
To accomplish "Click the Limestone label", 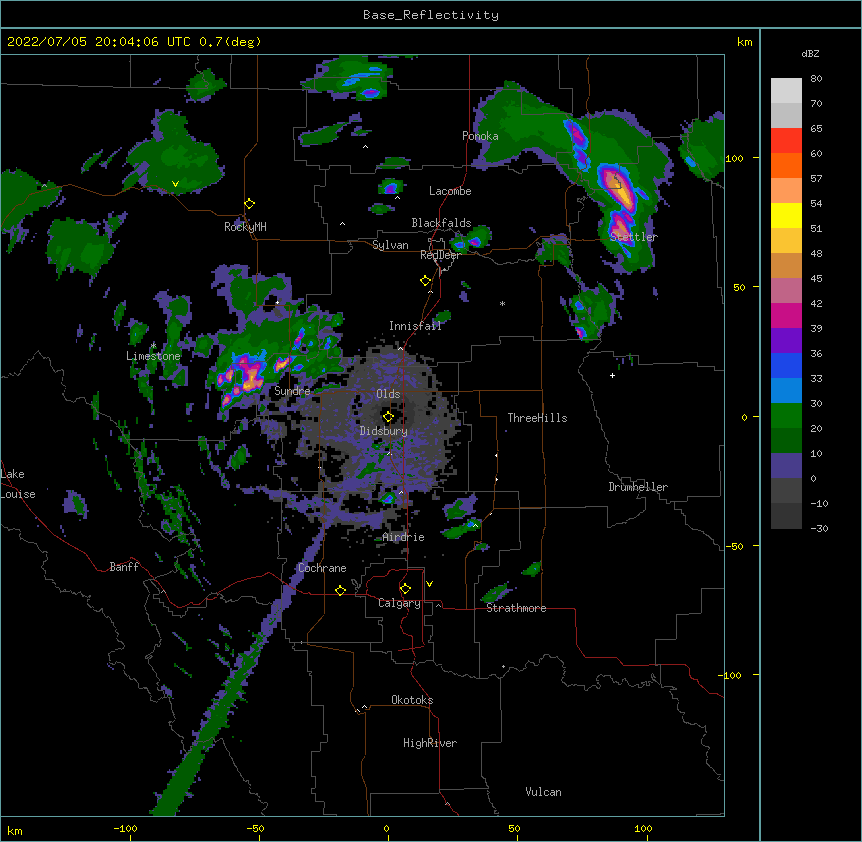I will click(153, 356).
